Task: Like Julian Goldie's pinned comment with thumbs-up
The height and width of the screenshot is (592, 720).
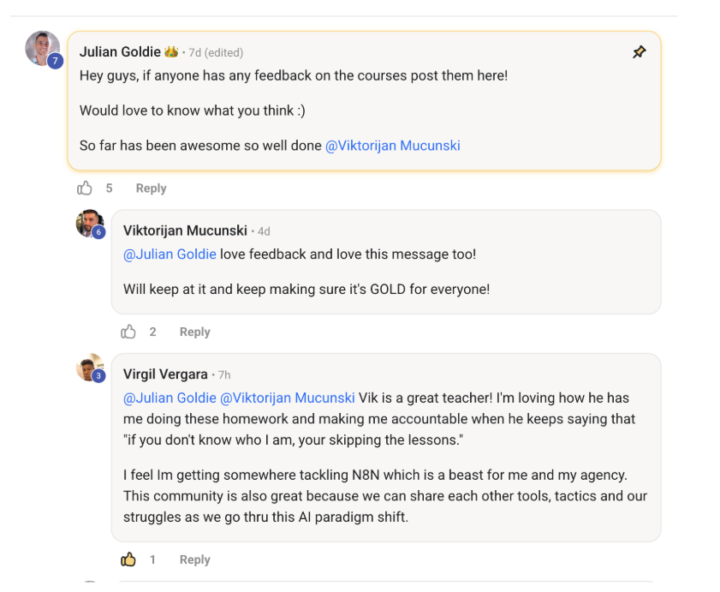Action: tap(85, 188)
